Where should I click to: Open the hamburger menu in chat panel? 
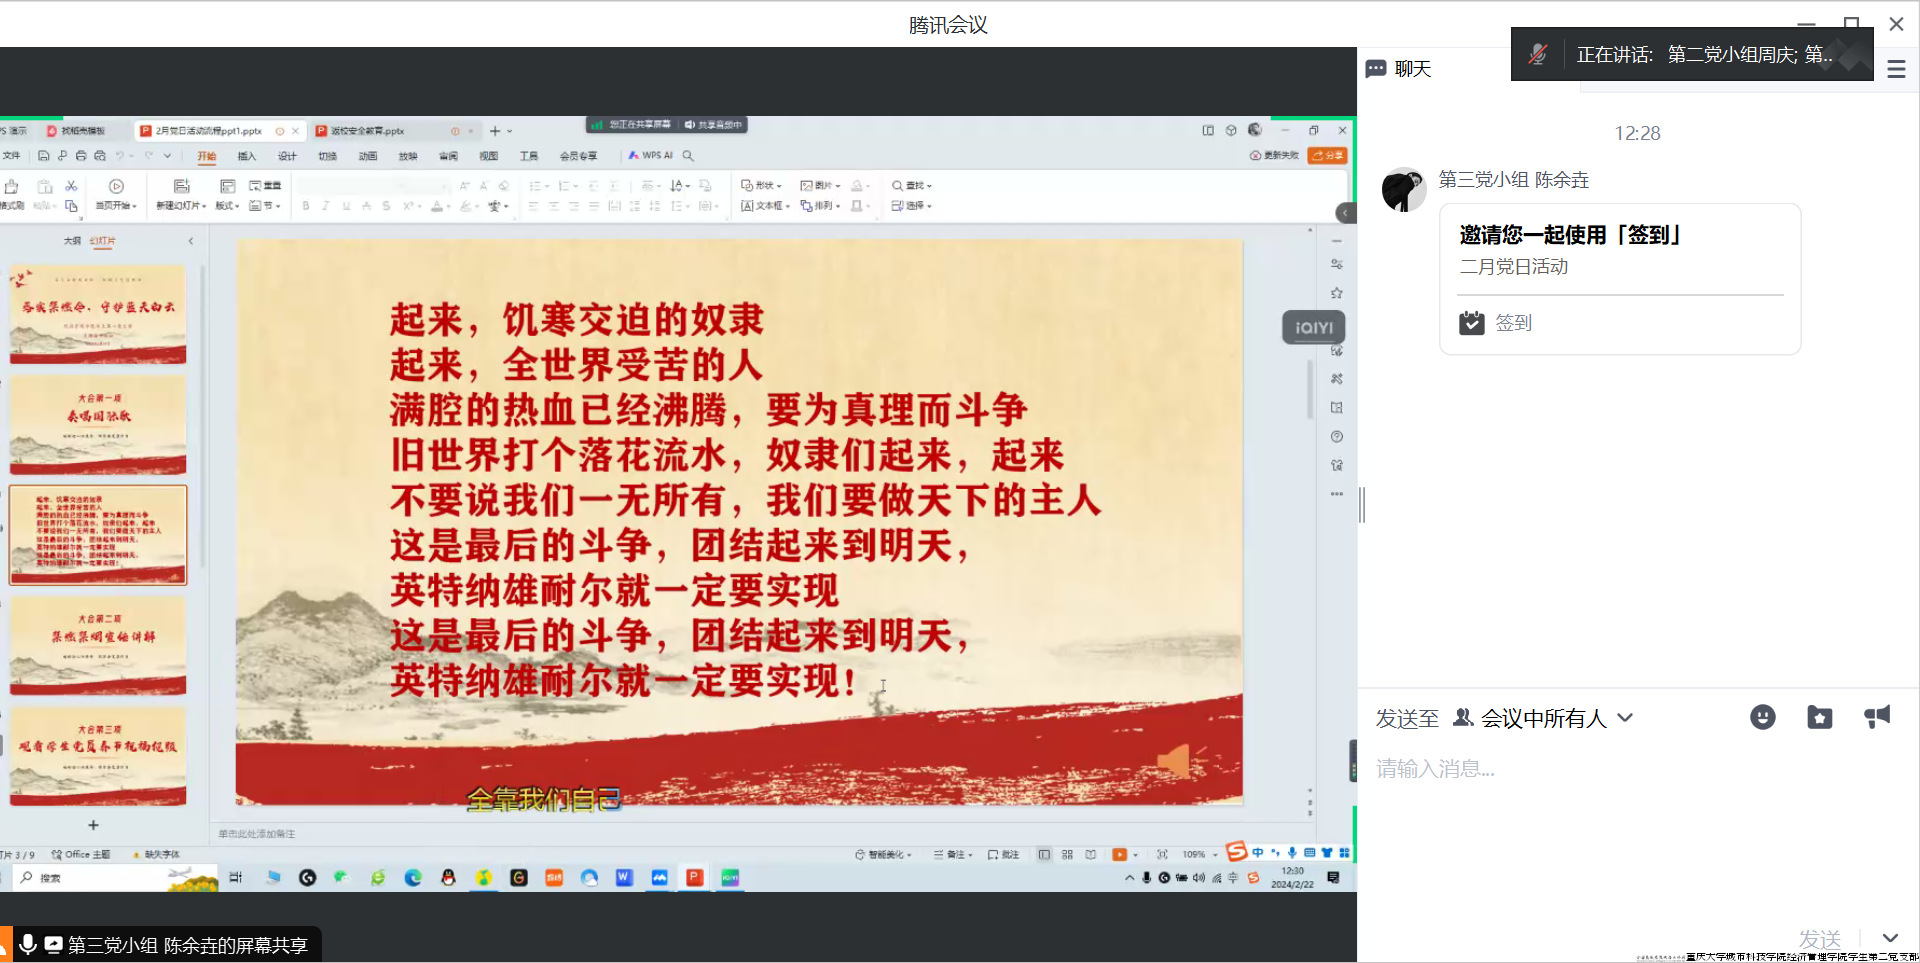pos(1896,69)
